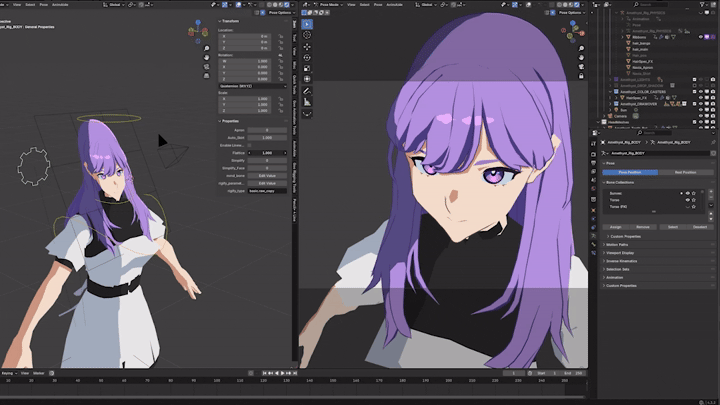Open the Pose menu in right viewport
Screen dimensions: 720x405
[x=378, y=5]
